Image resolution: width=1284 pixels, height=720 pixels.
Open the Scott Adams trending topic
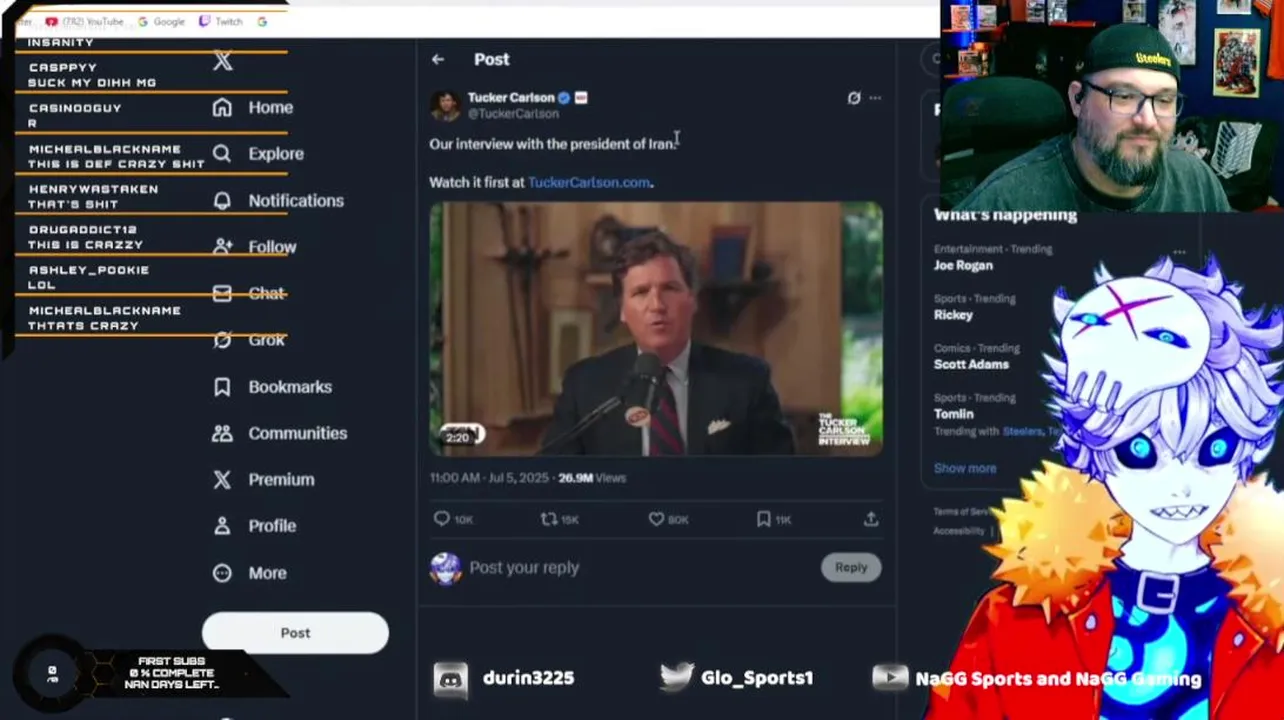point(971,364)
